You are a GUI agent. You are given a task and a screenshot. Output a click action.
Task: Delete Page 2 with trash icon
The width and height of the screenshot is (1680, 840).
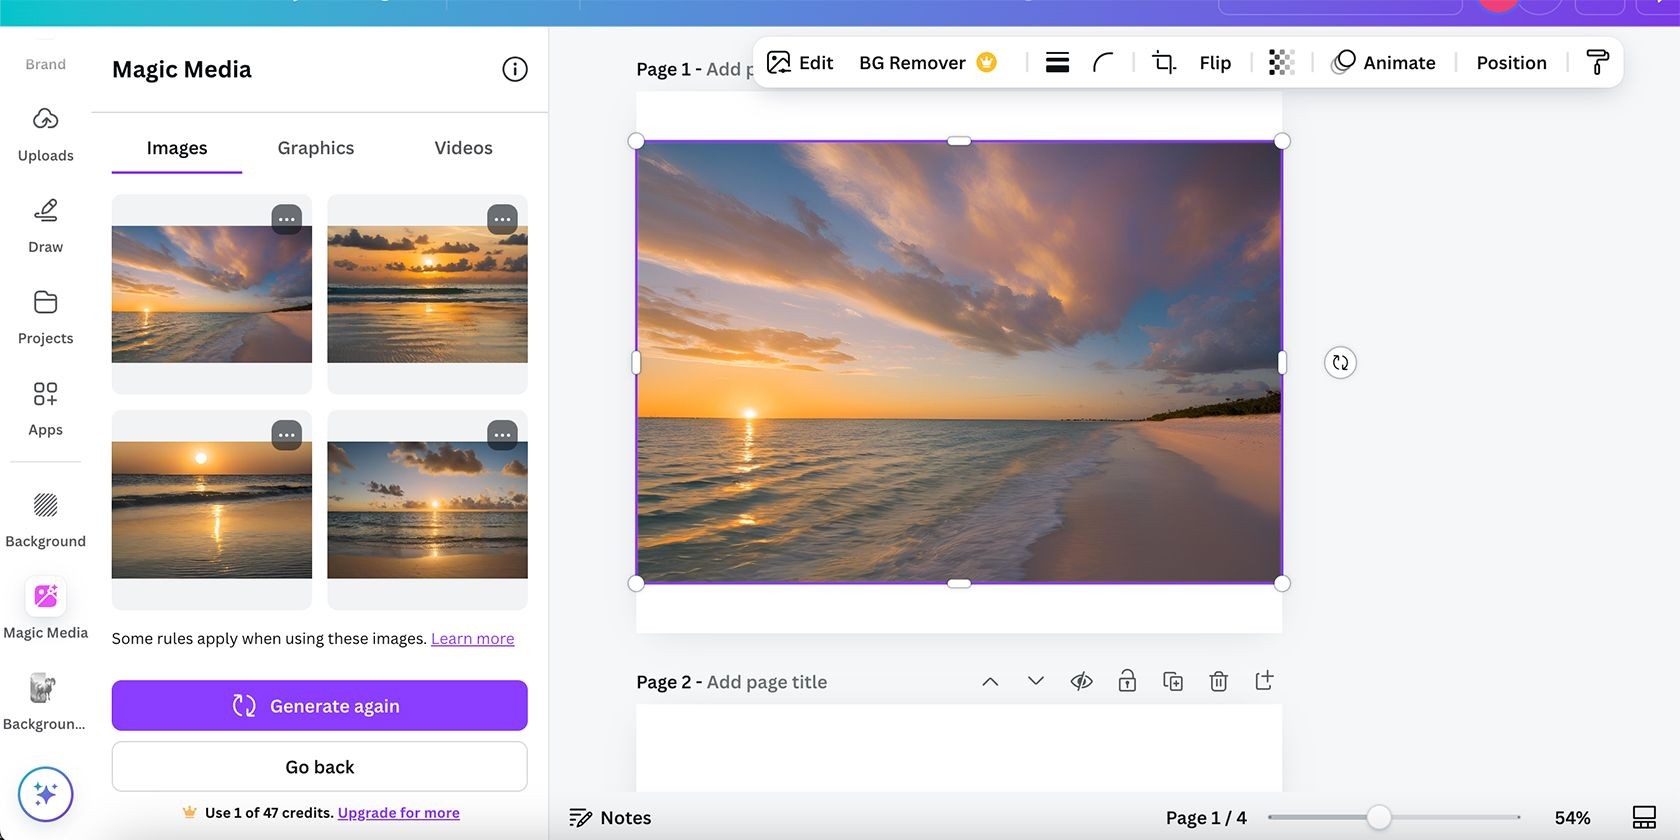point(1218,681)
